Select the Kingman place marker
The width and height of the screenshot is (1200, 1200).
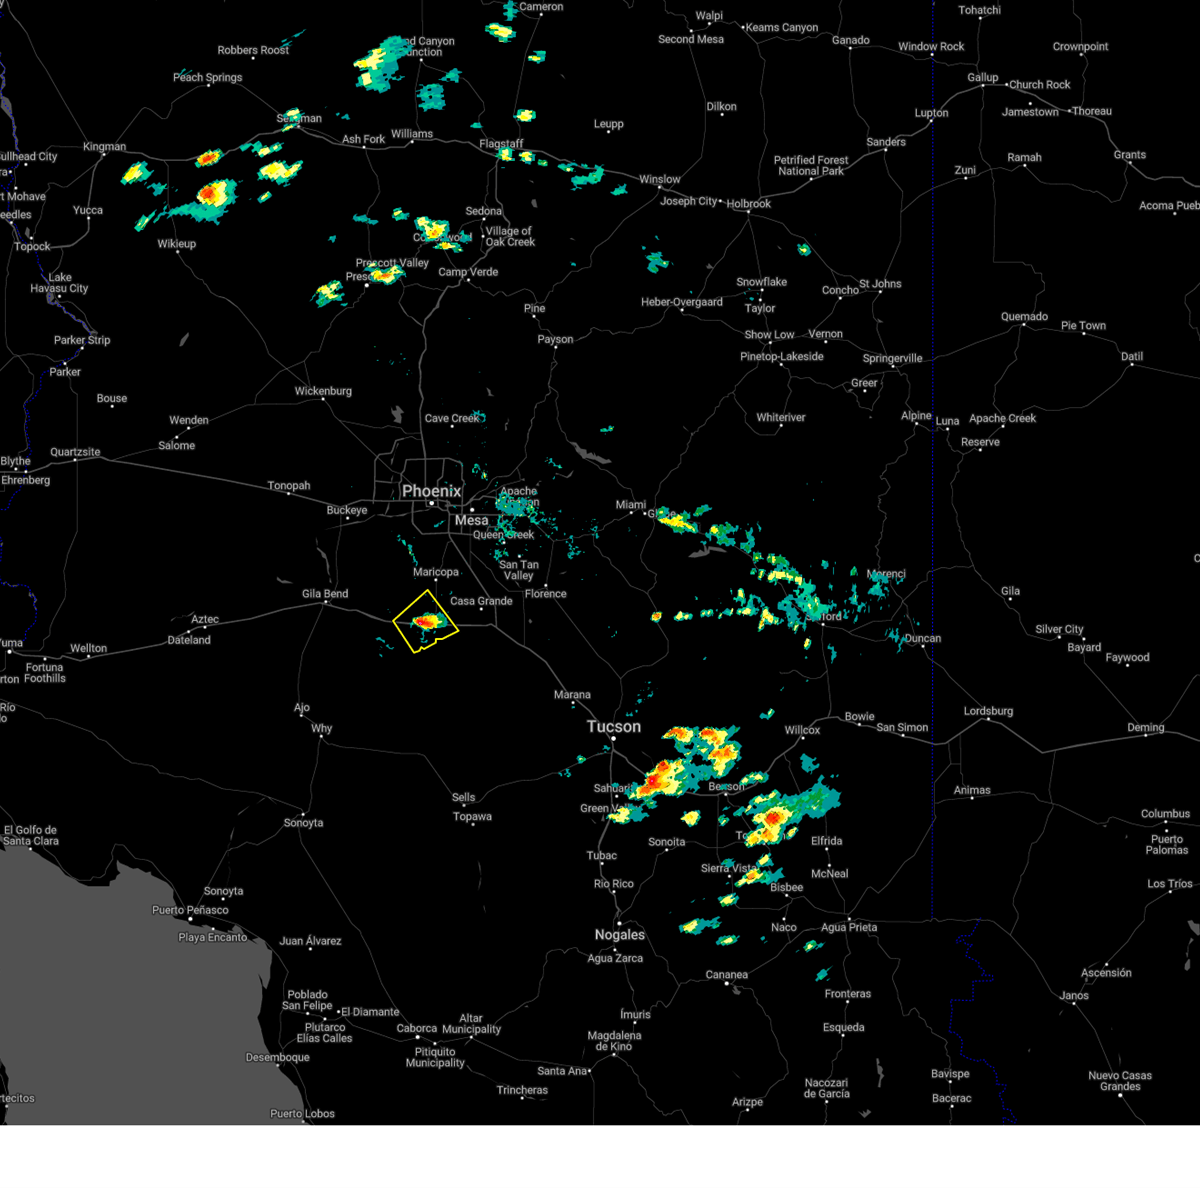(104, 153)
